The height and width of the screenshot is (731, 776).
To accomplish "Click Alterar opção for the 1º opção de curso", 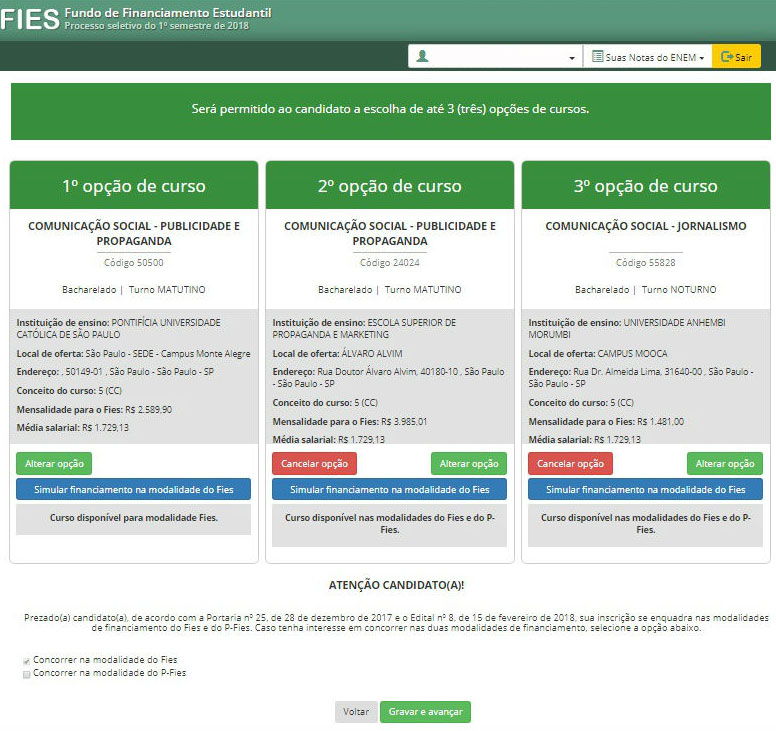I will 54,464.
